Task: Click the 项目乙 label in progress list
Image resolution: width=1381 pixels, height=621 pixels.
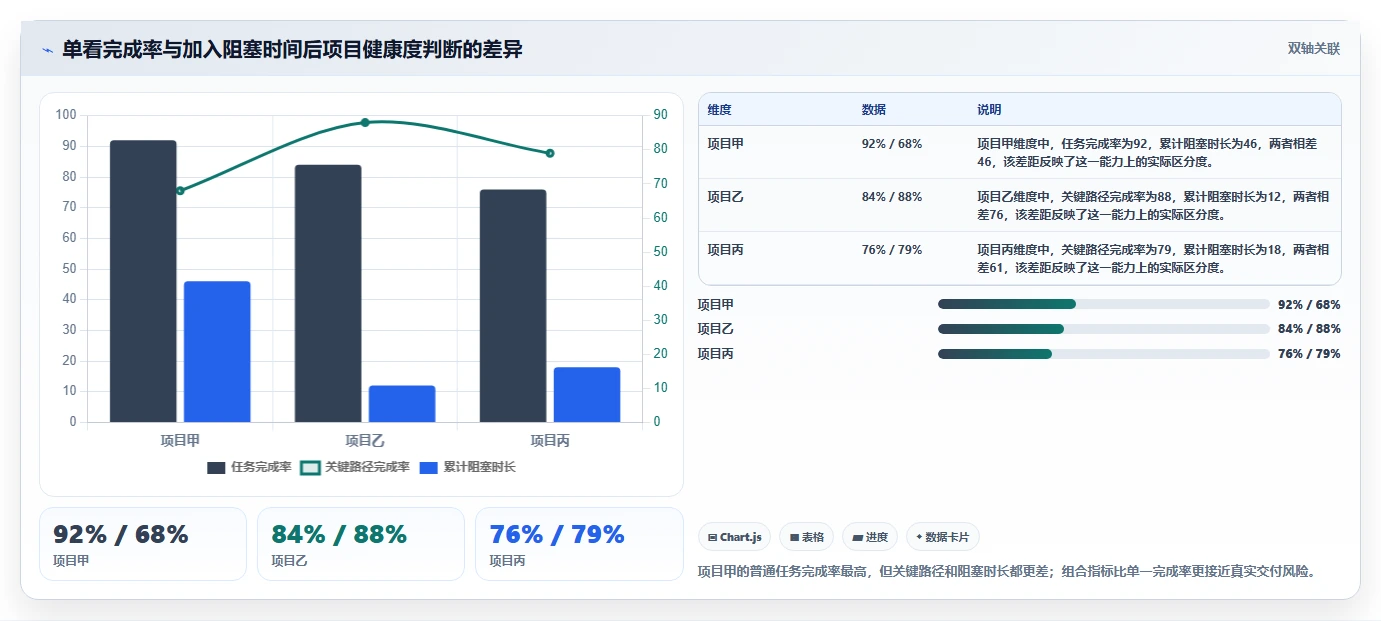Action: coord(716,329)
